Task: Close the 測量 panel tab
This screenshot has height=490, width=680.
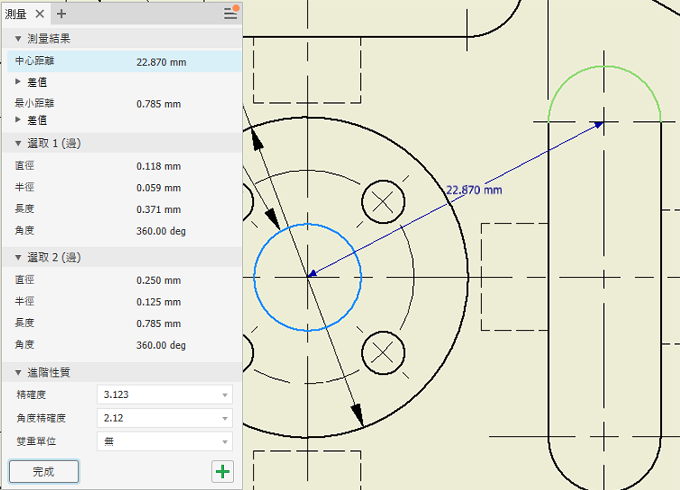Action: tap(39, 14)
